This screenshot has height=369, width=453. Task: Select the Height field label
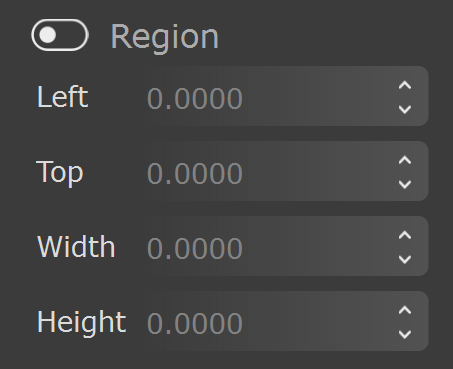(x=82, y=323)
